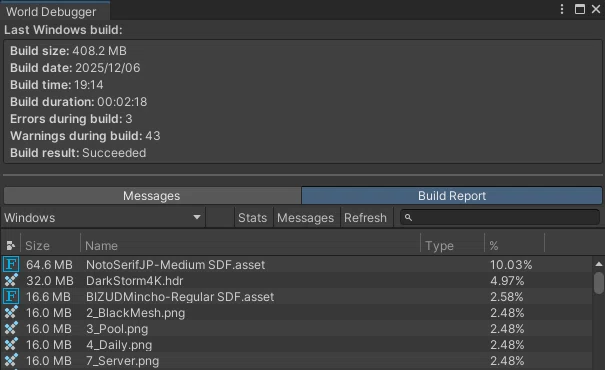Open the Windows platform dropdown
This screenshot has height=370, width=605.
pyautogui.click(x=103, y=218)
